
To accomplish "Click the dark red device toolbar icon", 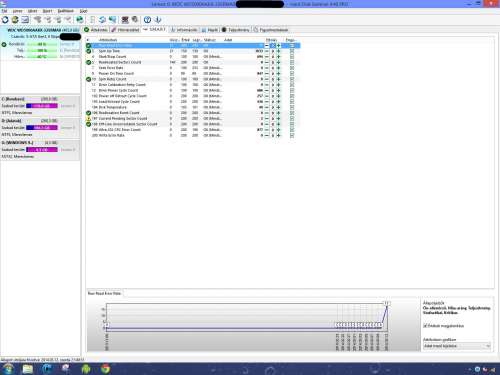I will (125, 20).
